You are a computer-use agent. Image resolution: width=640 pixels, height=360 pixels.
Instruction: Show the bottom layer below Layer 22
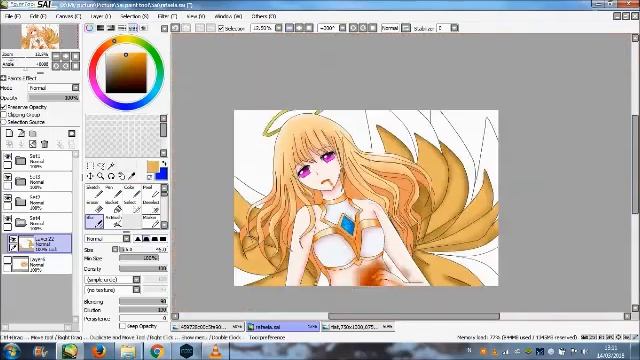coord(8,260)
